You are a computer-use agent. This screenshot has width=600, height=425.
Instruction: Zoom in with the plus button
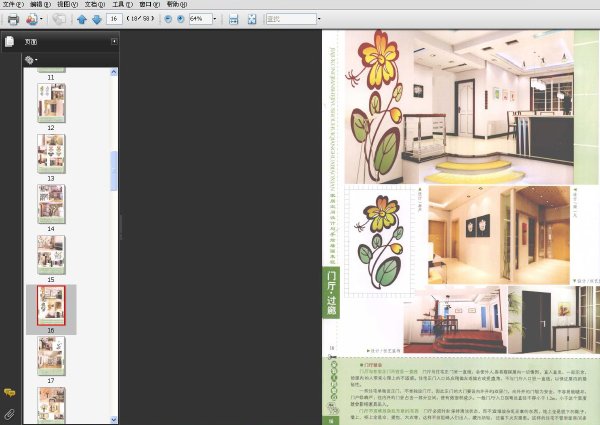(181, 19)
